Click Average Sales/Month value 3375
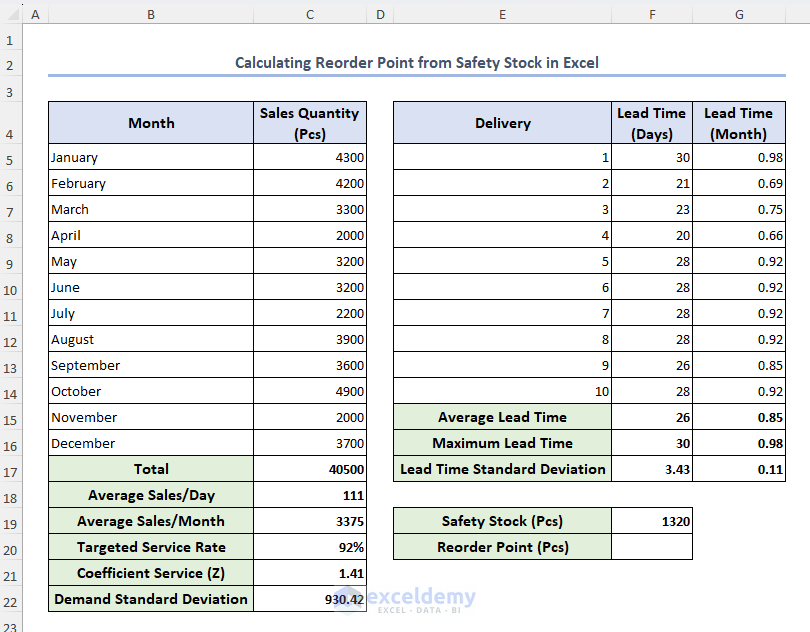This screenshot has width=810, height=632. (310, 521)
